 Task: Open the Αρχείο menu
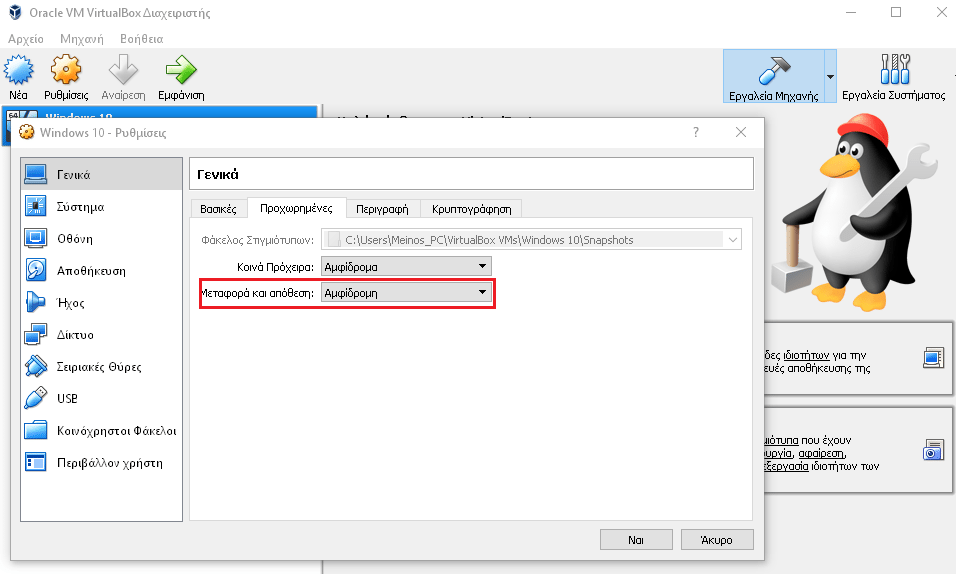(x=26, y=38)
